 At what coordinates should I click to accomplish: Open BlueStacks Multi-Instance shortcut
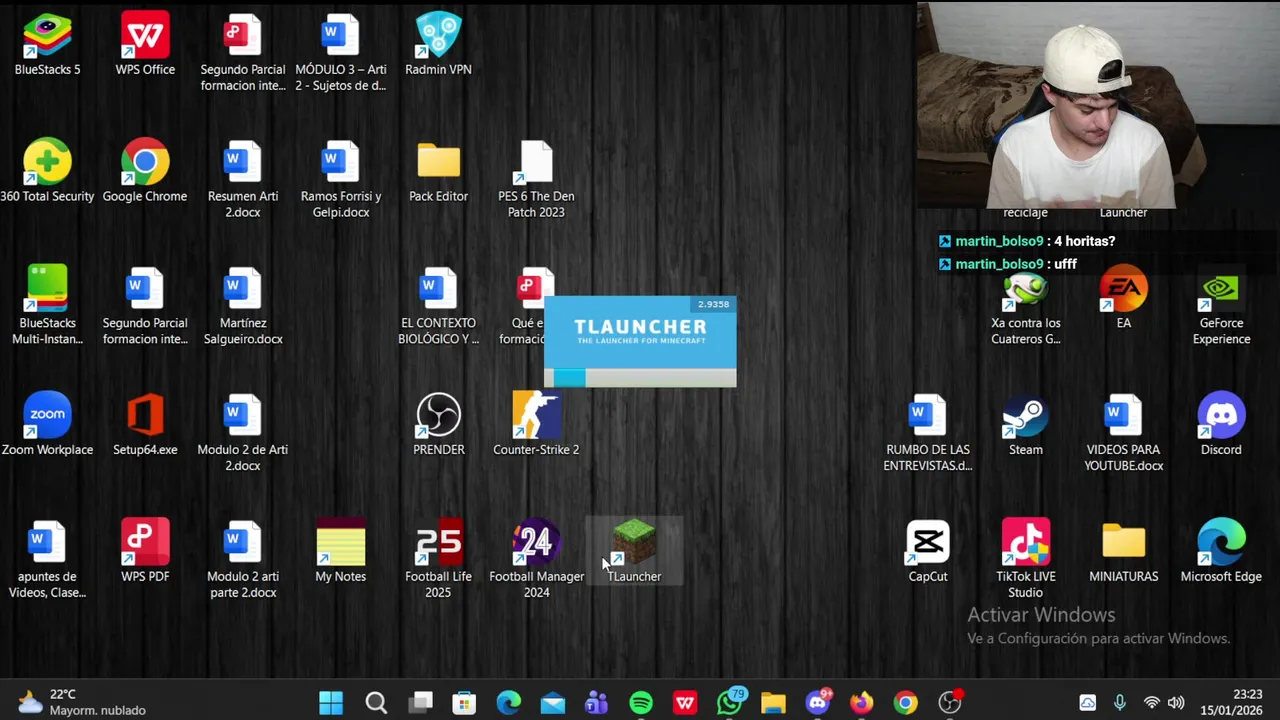pos(47,306)
